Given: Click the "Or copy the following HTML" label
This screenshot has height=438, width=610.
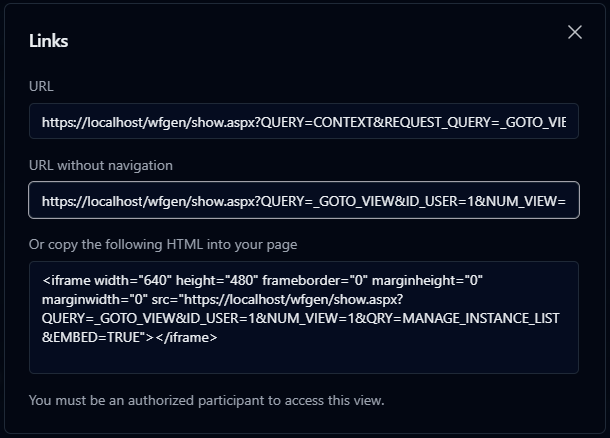Looking at the screenshot, I should pos(163,243).
